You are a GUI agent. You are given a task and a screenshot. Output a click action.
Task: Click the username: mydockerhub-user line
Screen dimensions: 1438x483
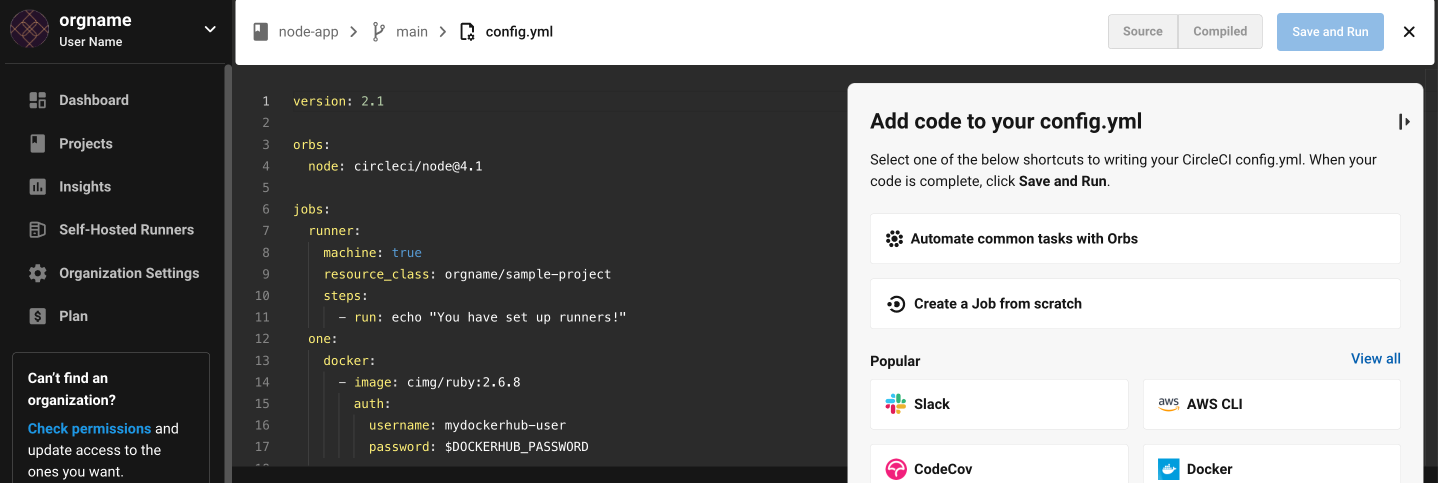click(x=467, y=425)
